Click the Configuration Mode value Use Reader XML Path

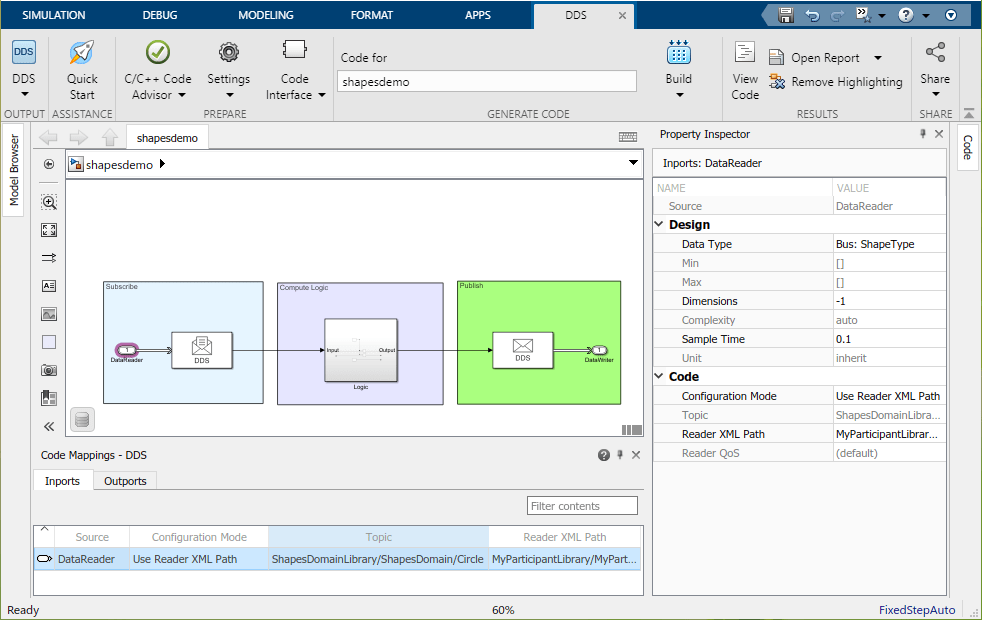[x=889, y=396]
